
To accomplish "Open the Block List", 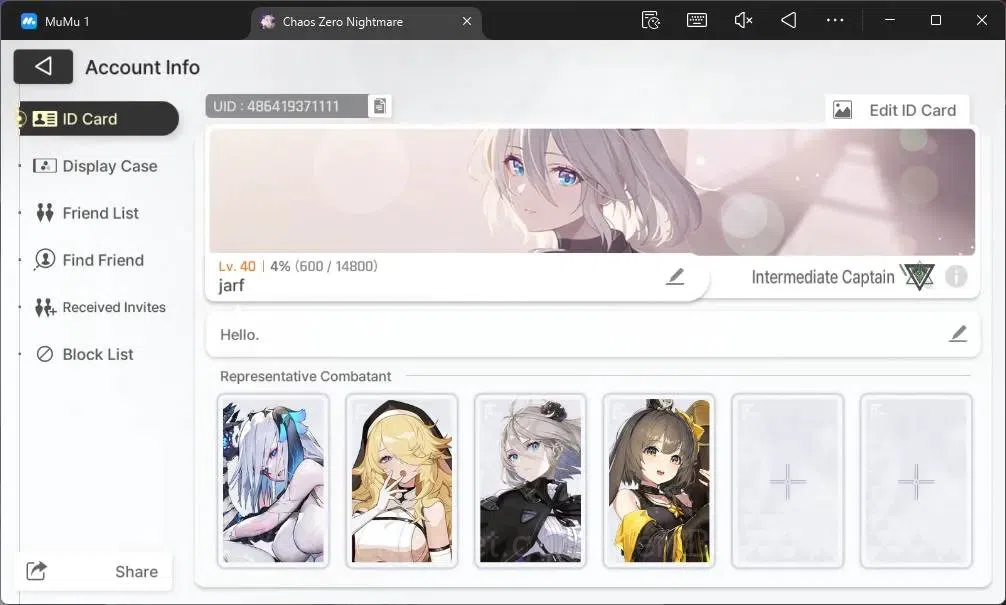I will (x=85, y=354).
